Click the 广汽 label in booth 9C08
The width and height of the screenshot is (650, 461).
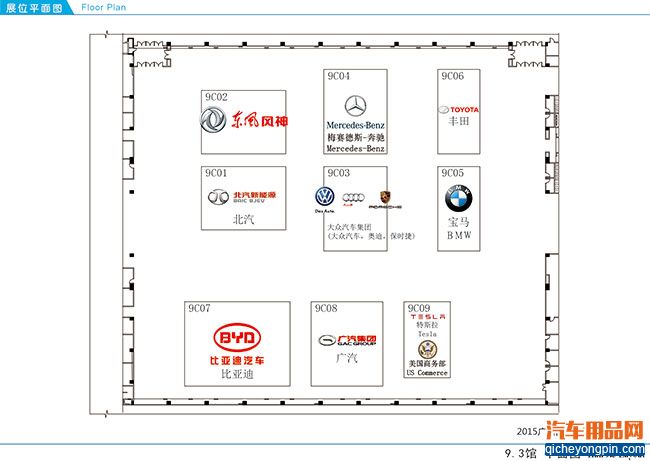coord(347,357)
